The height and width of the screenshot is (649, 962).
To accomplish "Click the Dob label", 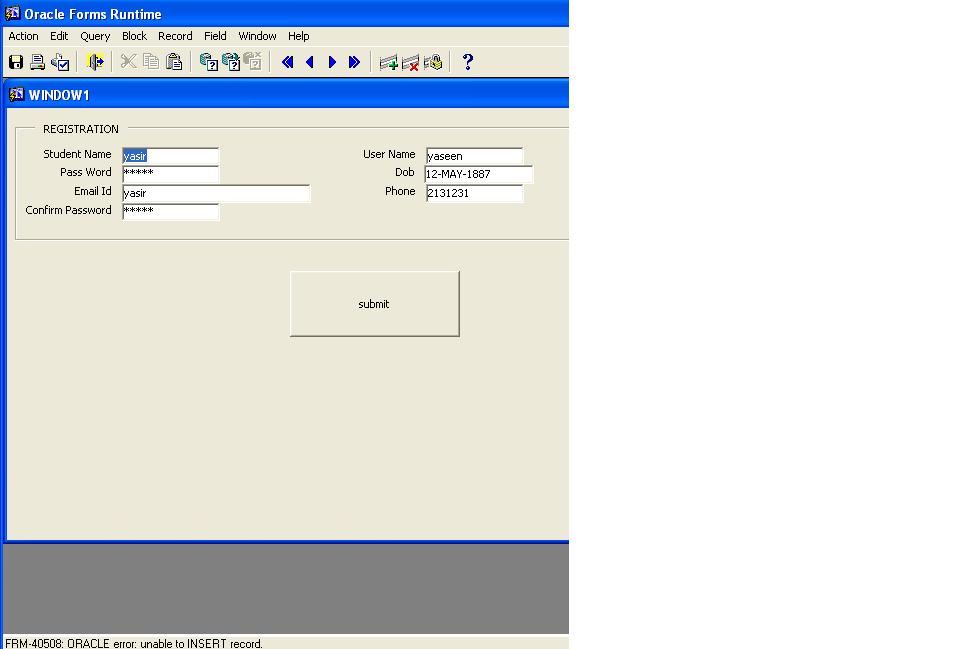I will pos(405,172).
